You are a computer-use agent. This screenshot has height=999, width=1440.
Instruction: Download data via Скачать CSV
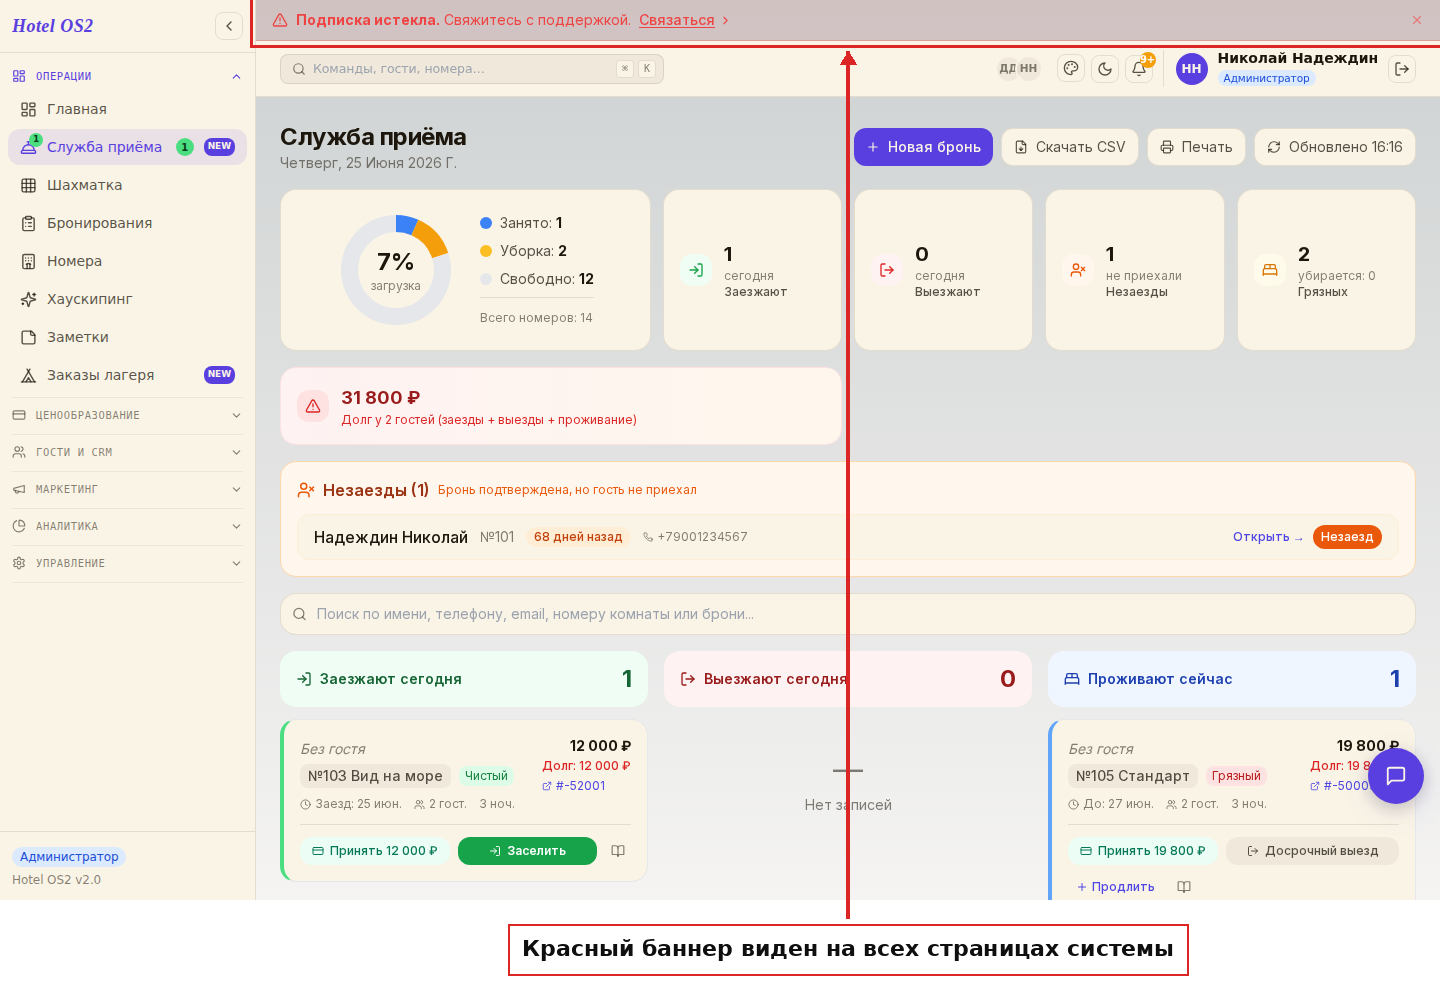click(1070, 147)
